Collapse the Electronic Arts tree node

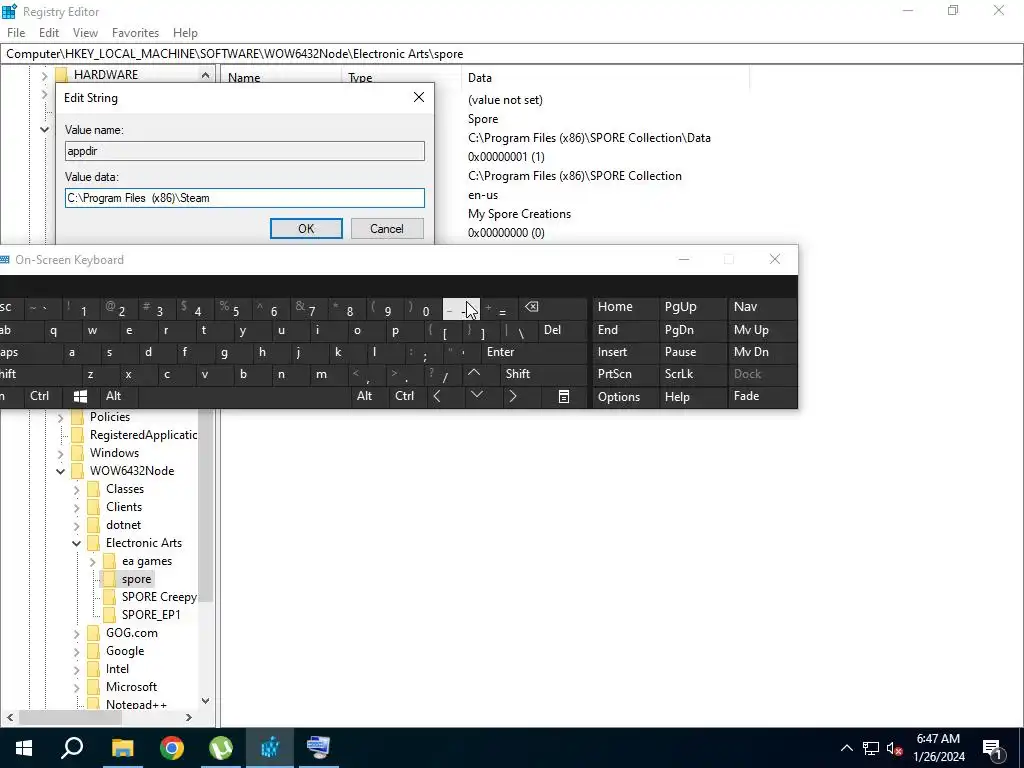tap(76, 543)
